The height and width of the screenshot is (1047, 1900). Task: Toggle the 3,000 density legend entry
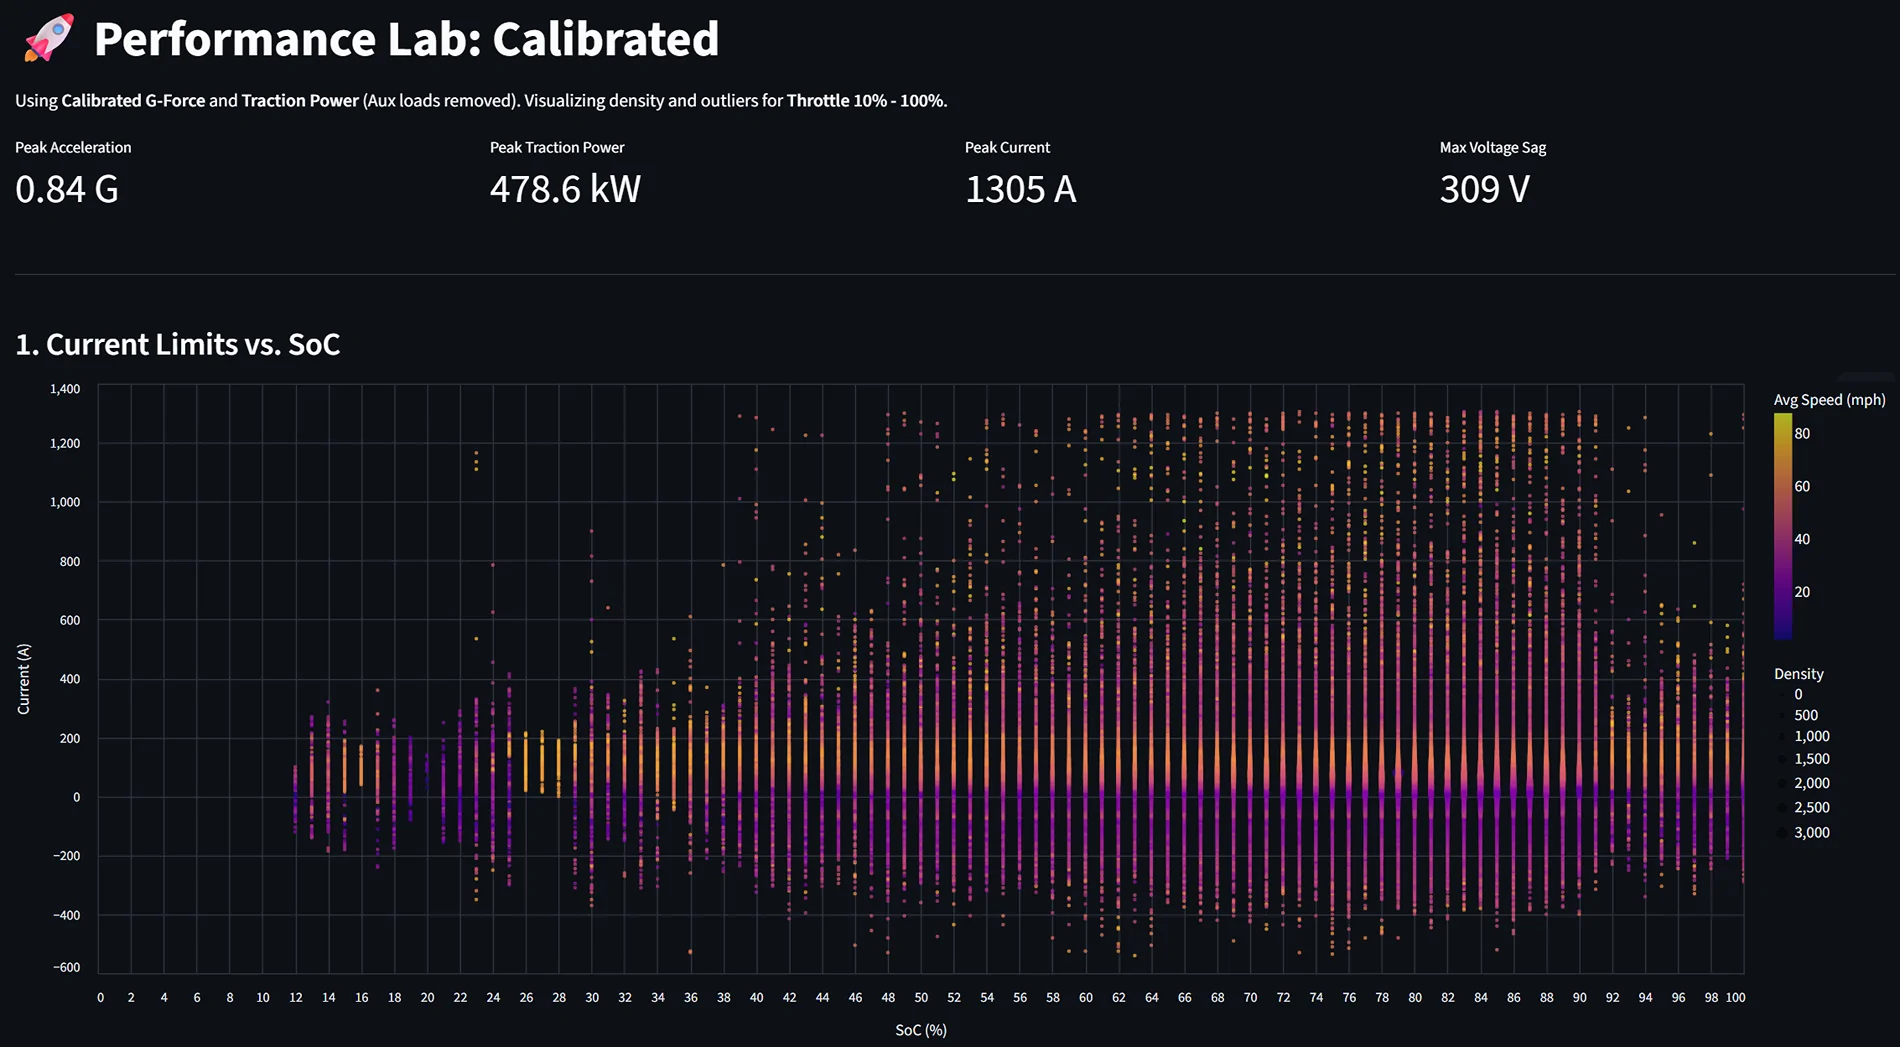(x=1805, y=832)
